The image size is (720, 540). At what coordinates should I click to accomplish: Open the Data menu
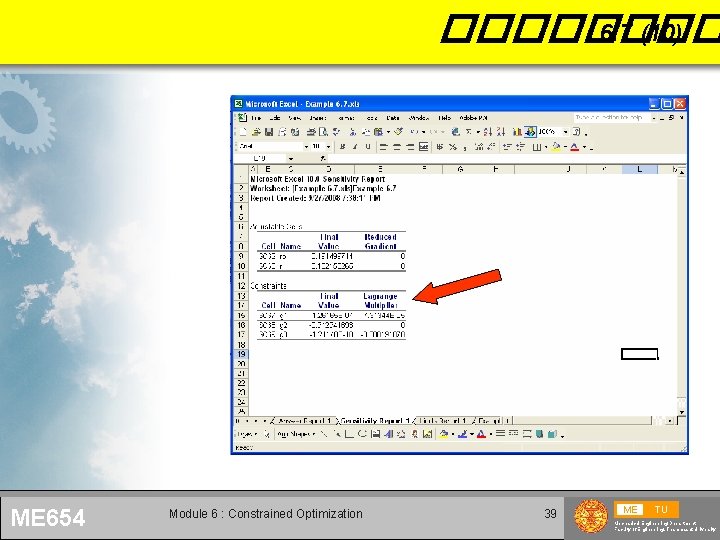[393, 118]
